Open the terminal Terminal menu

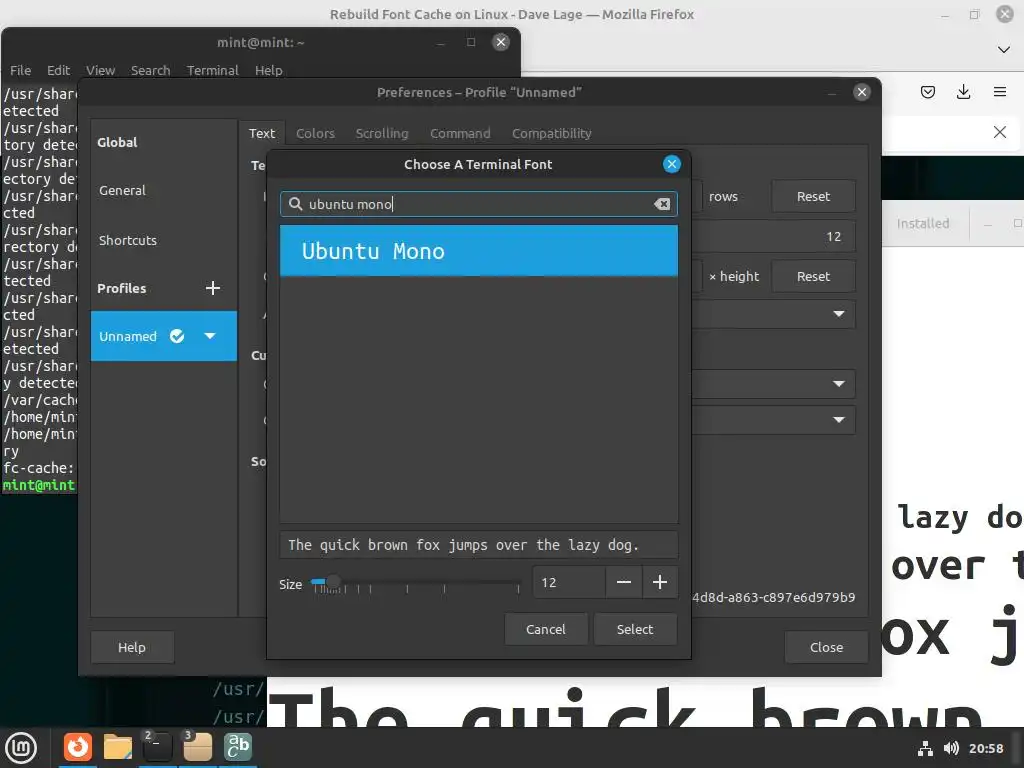coord(212,71)
